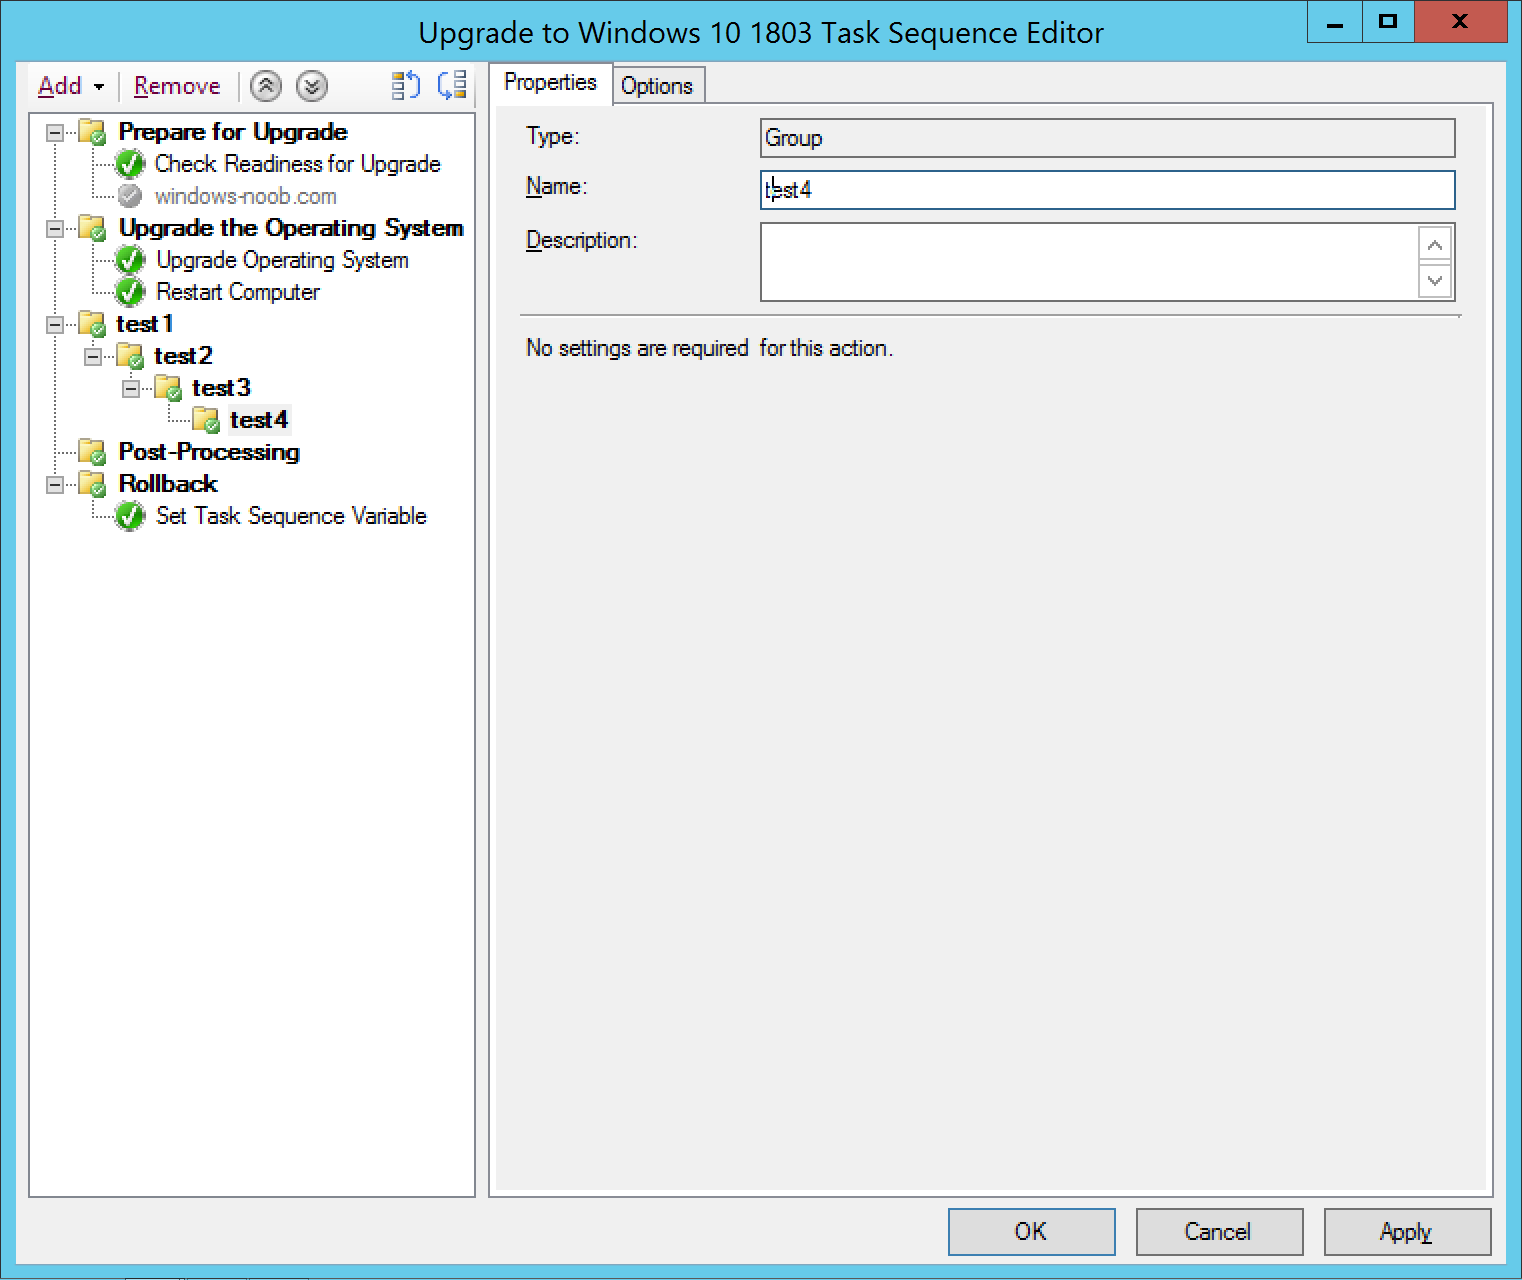
Task: Click the OK button
Action: click(1031, 1231)
